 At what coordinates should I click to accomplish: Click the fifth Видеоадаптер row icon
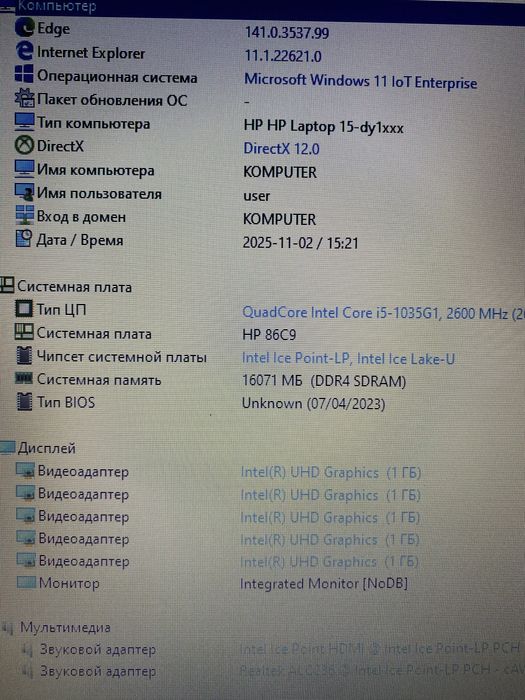[x=26, y=560]
